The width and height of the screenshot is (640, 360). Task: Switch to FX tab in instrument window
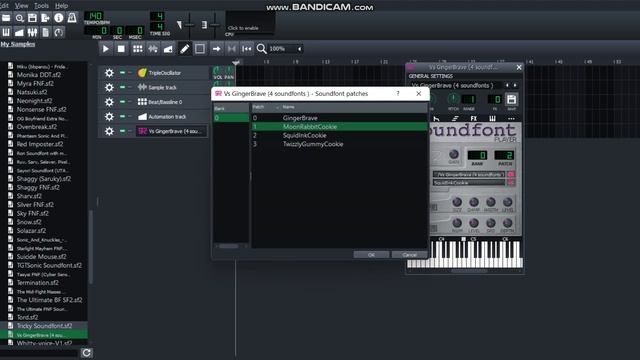pyautogui.click(x=473, y=118)
